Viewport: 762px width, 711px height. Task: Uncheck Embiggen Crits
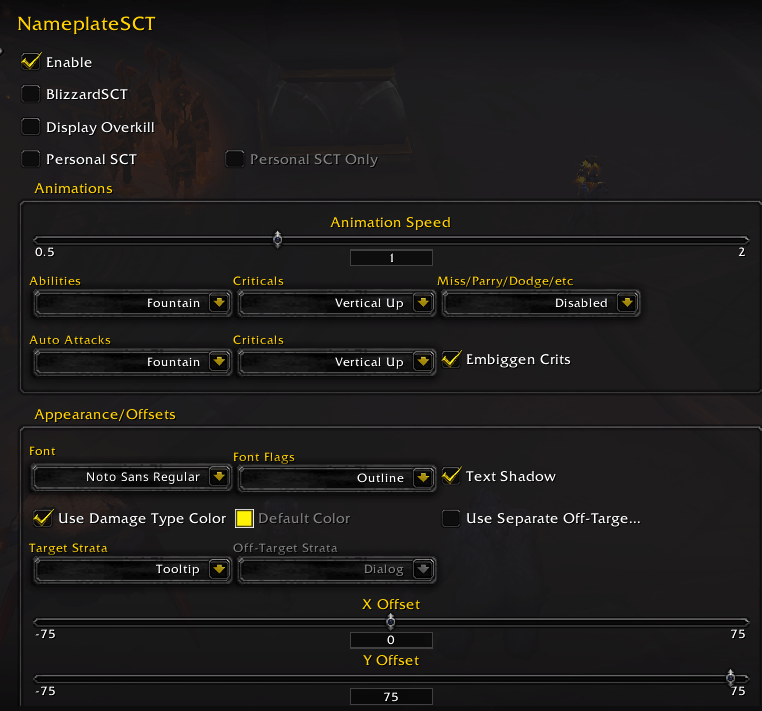(451, 359)
